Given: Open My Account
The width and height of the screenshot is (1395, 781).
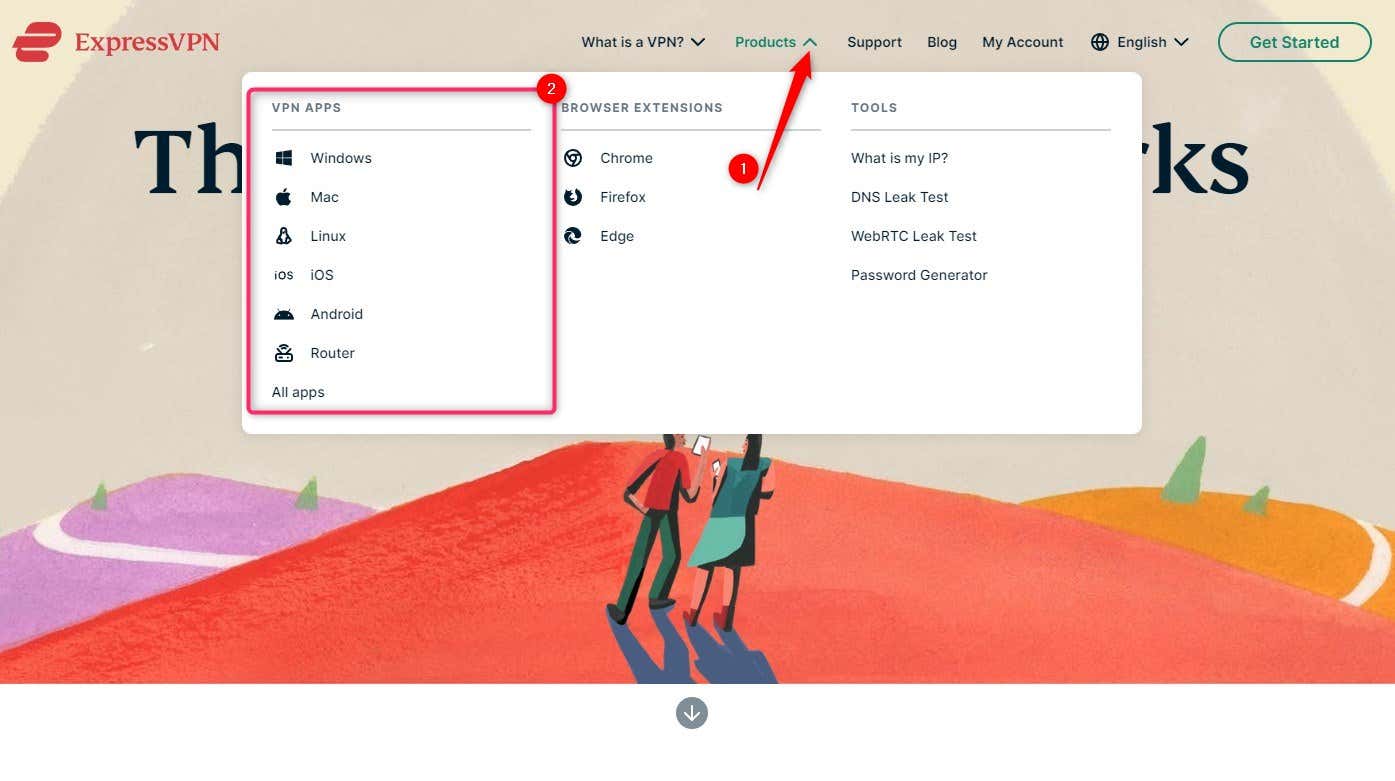Looking at the screenshot, I should [1023, 42].
